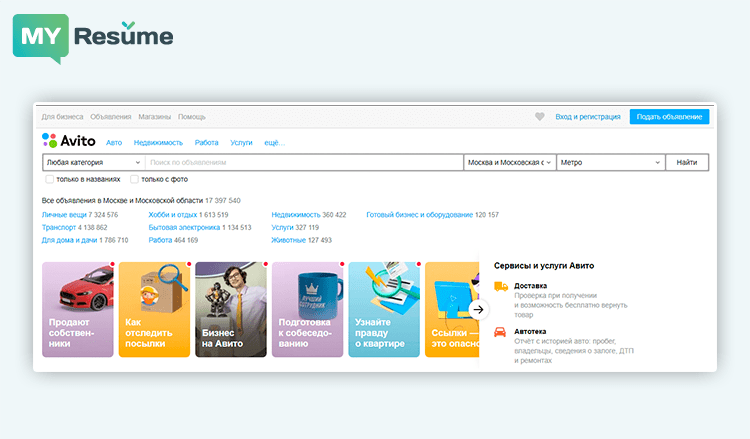Click the yellow Доставка truck icon

(x=501, y=287)
